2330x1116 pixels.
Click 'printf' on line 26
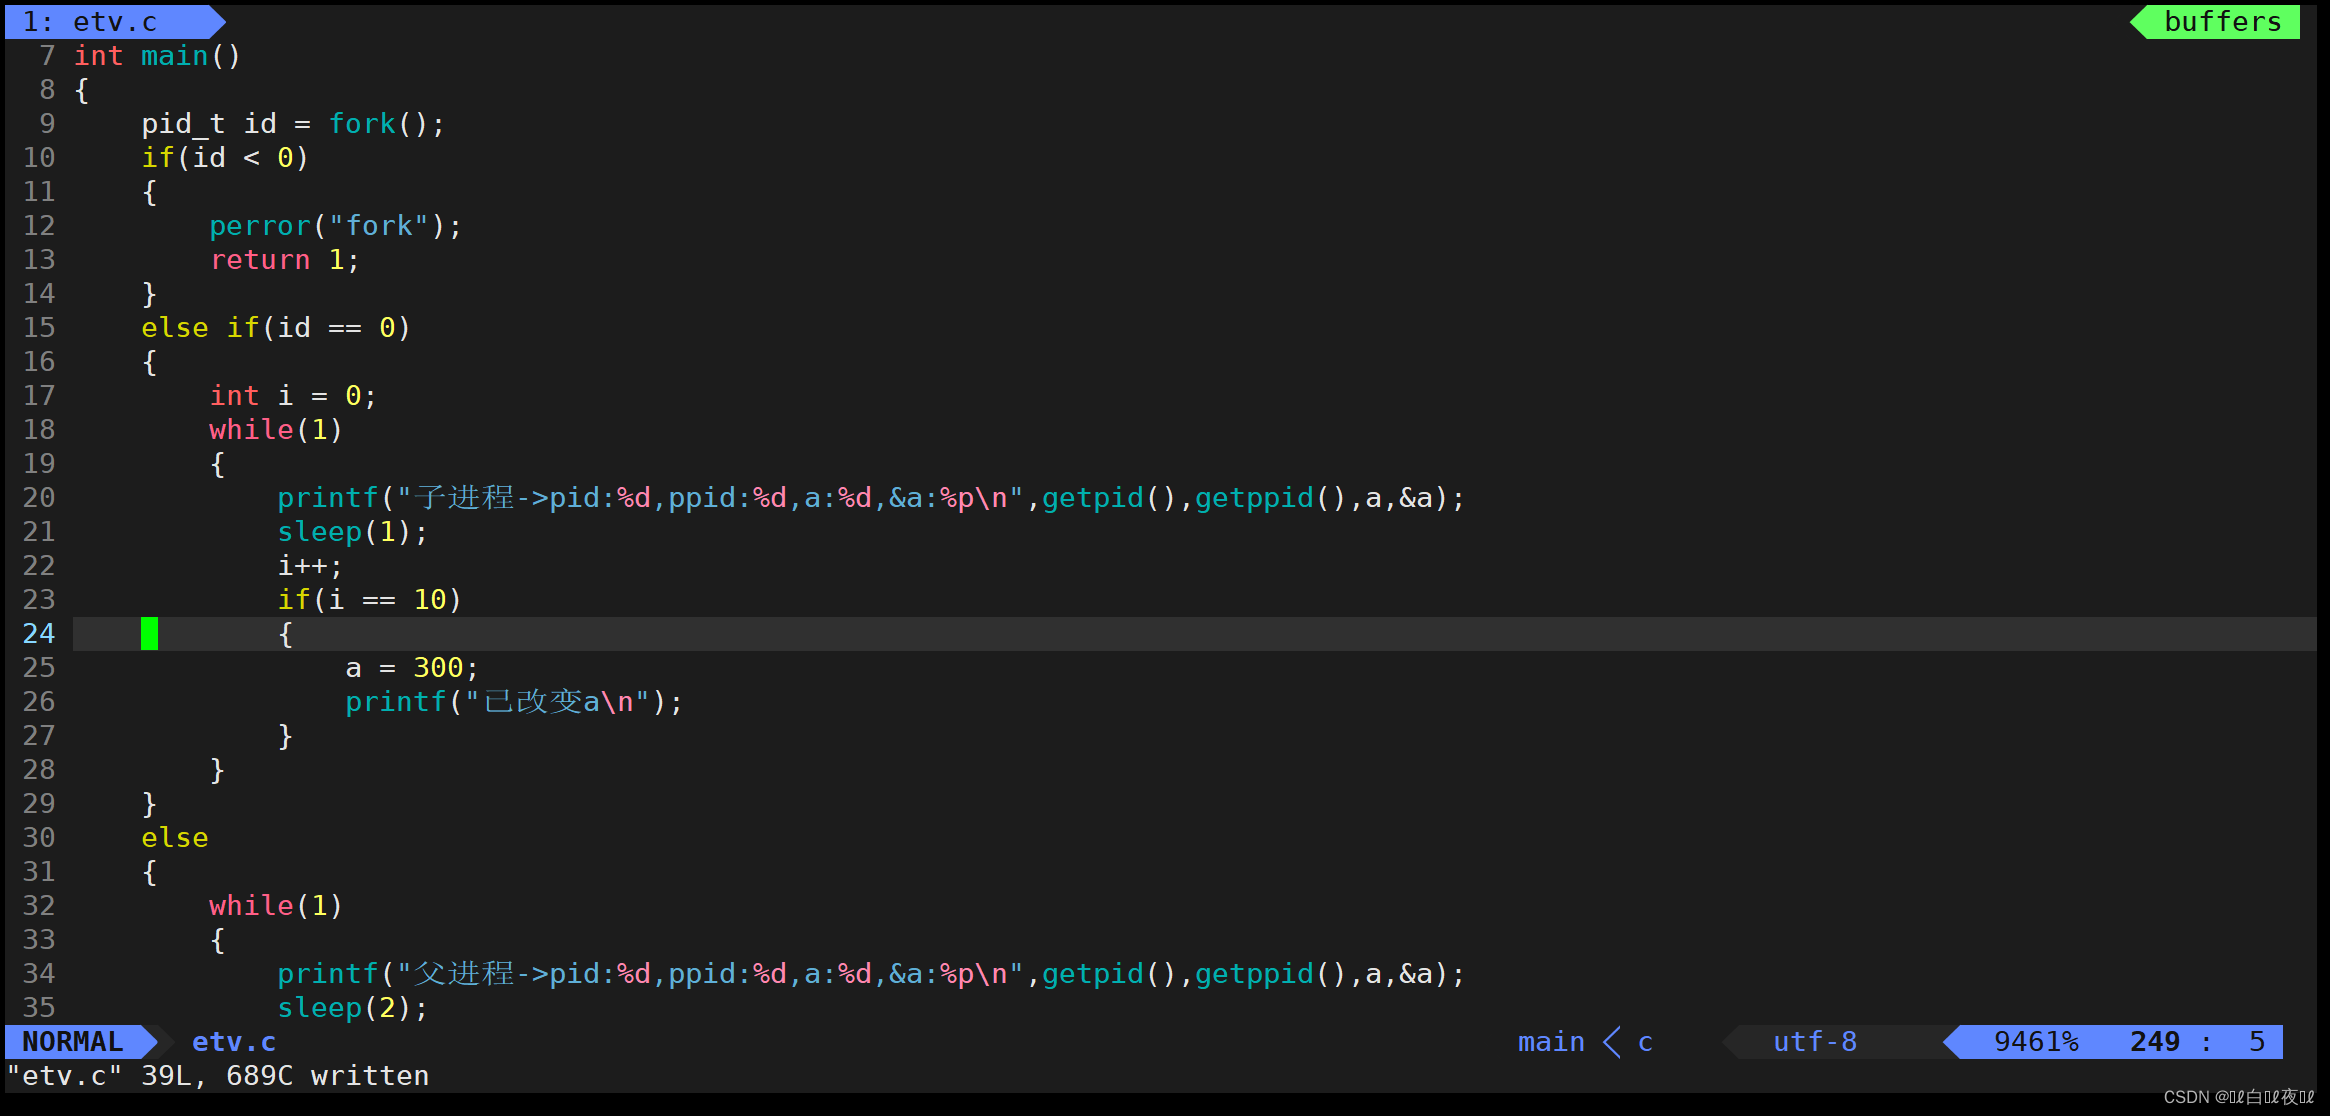tap(396, 702)
